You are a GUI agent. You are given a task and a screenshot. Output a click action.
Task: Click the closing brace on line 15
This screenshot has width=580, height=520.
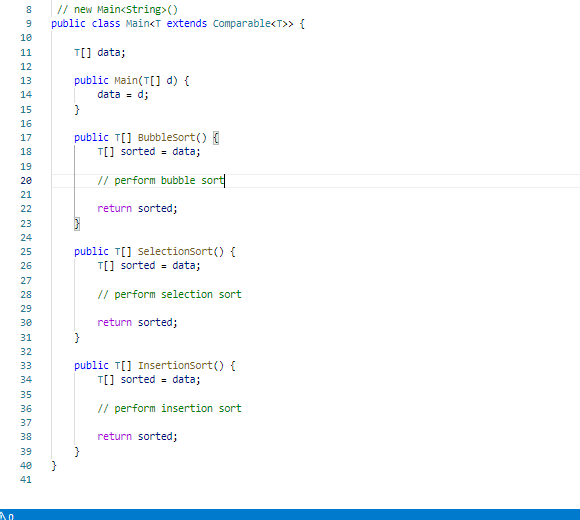pyautogui.click(x=77, y=109)
